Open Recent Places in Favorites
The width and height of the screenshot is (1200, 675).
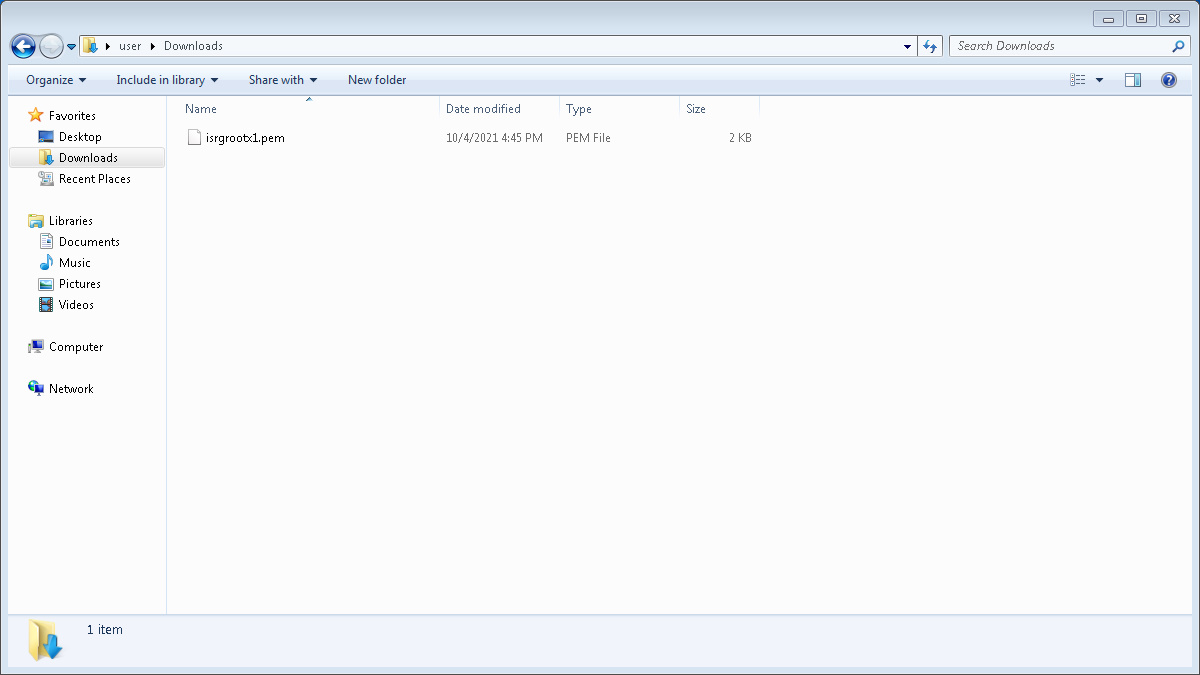pos(95,179)
